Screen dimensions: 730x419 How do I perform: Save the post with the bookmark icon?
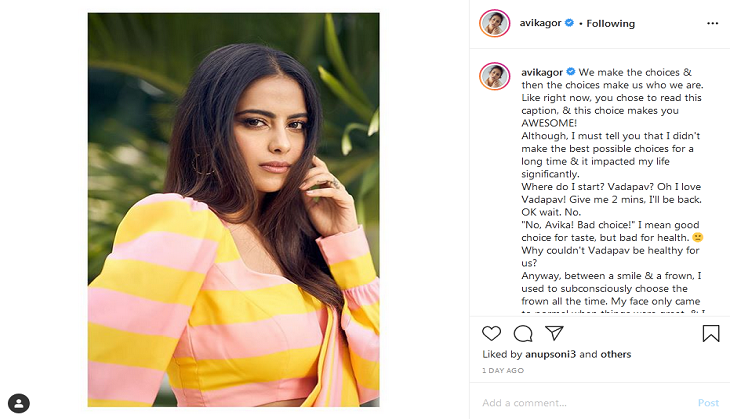pyautogui.click(x=710, y=333)
